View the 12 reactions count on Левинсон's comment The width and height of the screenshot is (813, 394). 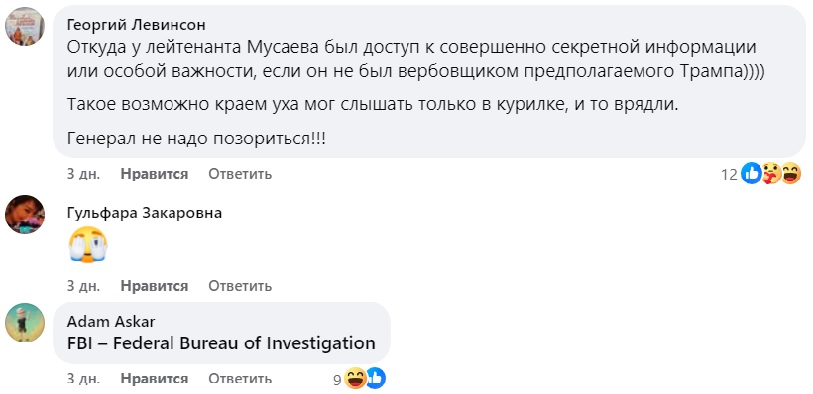729,175
